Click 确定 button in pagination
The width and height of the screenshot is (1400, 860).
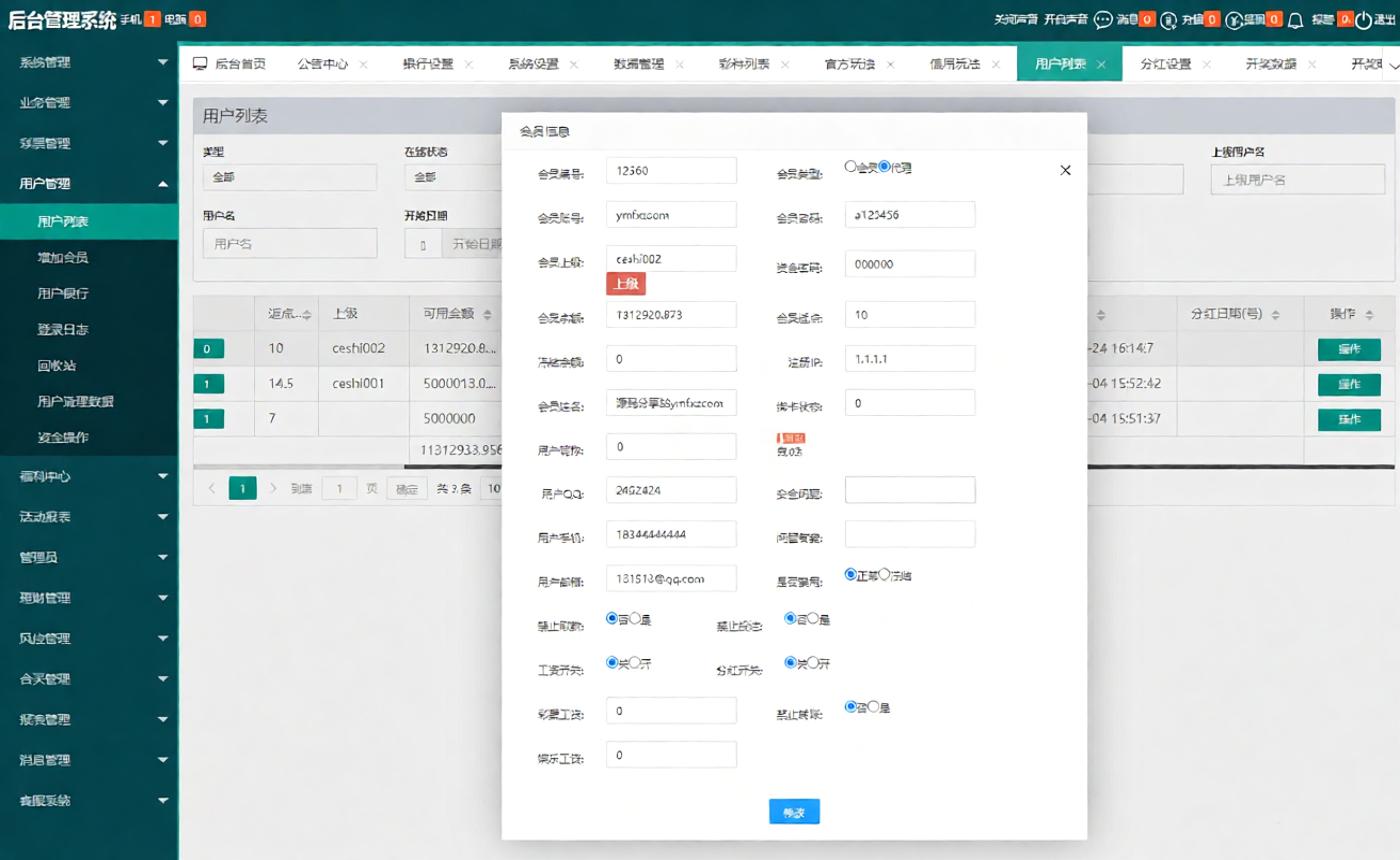tap(406, 488)
